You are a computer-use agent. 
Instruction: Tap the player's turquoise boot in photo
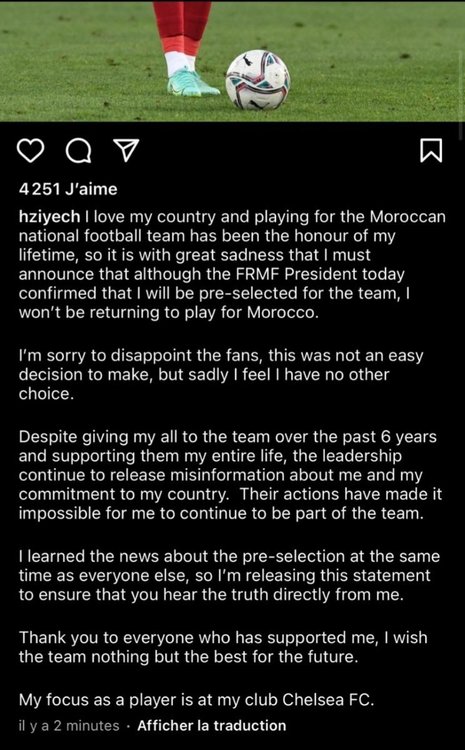pyautogui.click(x=193, y=82)
